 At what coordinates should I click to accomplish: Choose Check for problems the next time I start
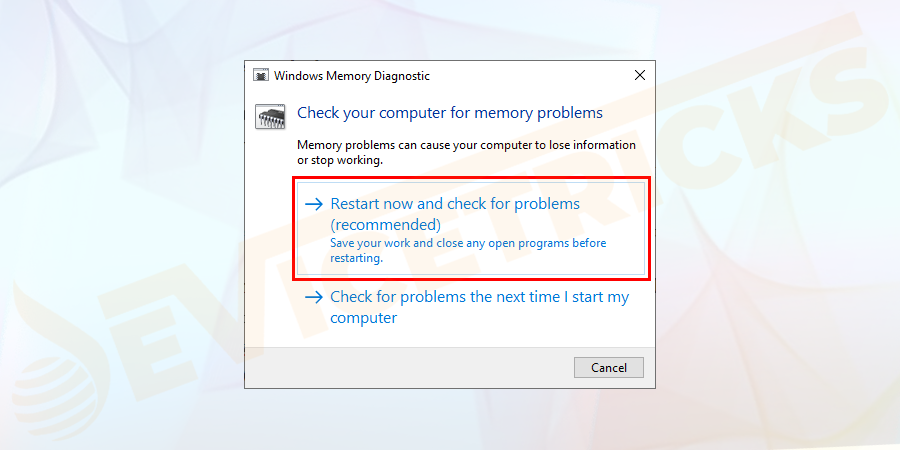[479, 297]
